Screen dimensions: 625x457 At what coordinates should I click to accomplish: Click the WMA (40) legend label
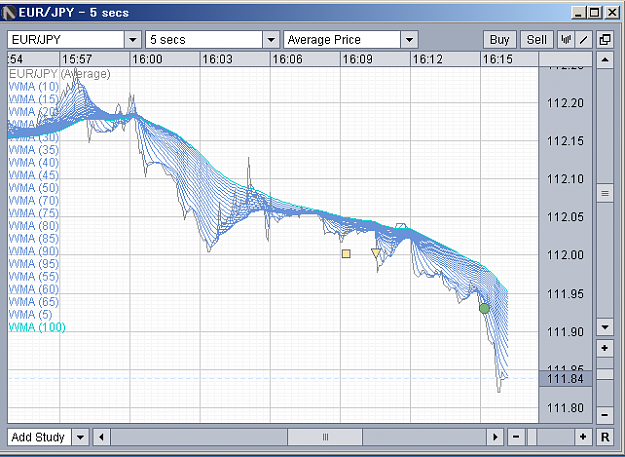[33, 163]
